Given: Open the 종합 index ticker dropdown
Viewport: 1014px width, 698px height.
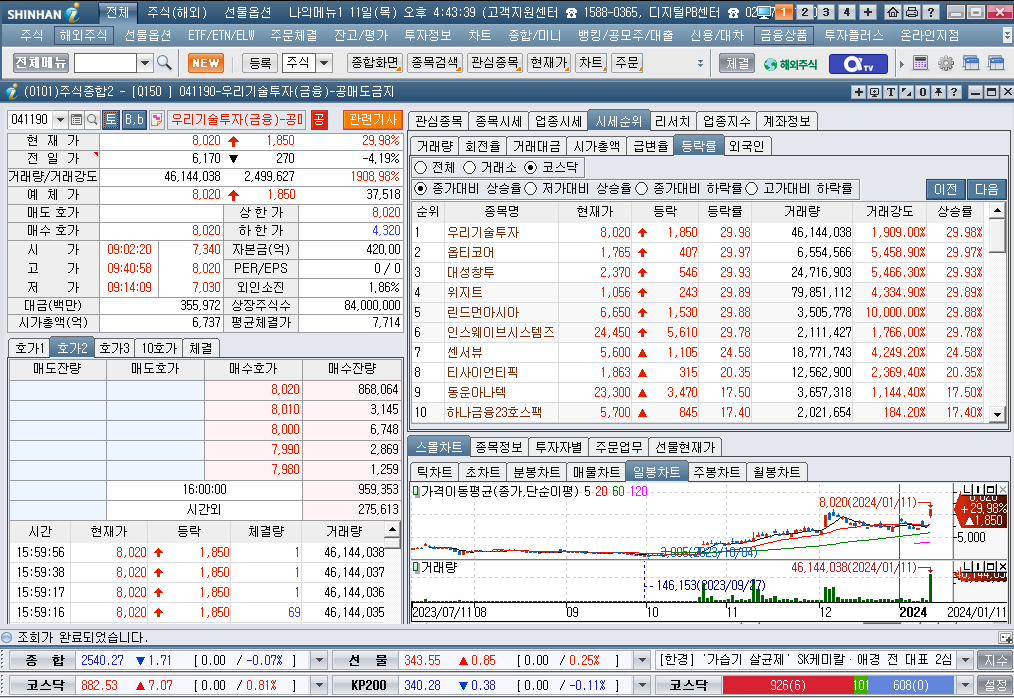Looking at the screenshot, I should pos(319,660).
